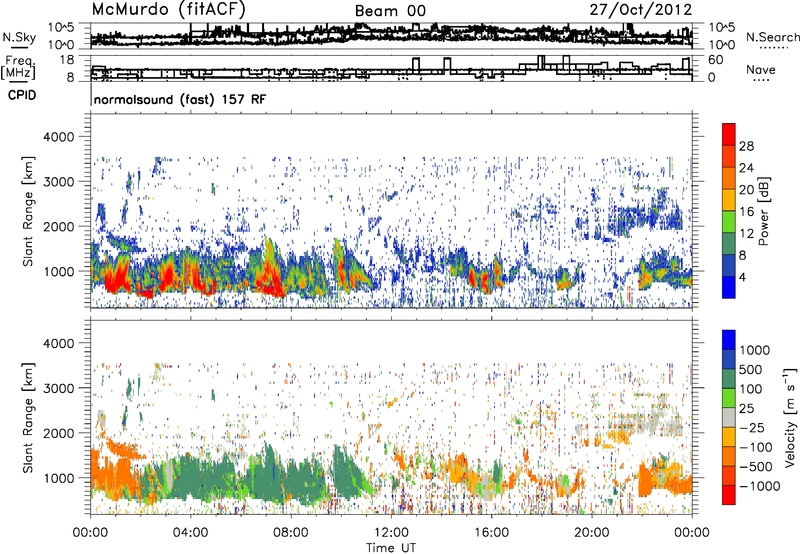Click power panel 'Slant Range [km]' axis label
Viewport: 800px width, 554px height.
(x=28, y=211)
